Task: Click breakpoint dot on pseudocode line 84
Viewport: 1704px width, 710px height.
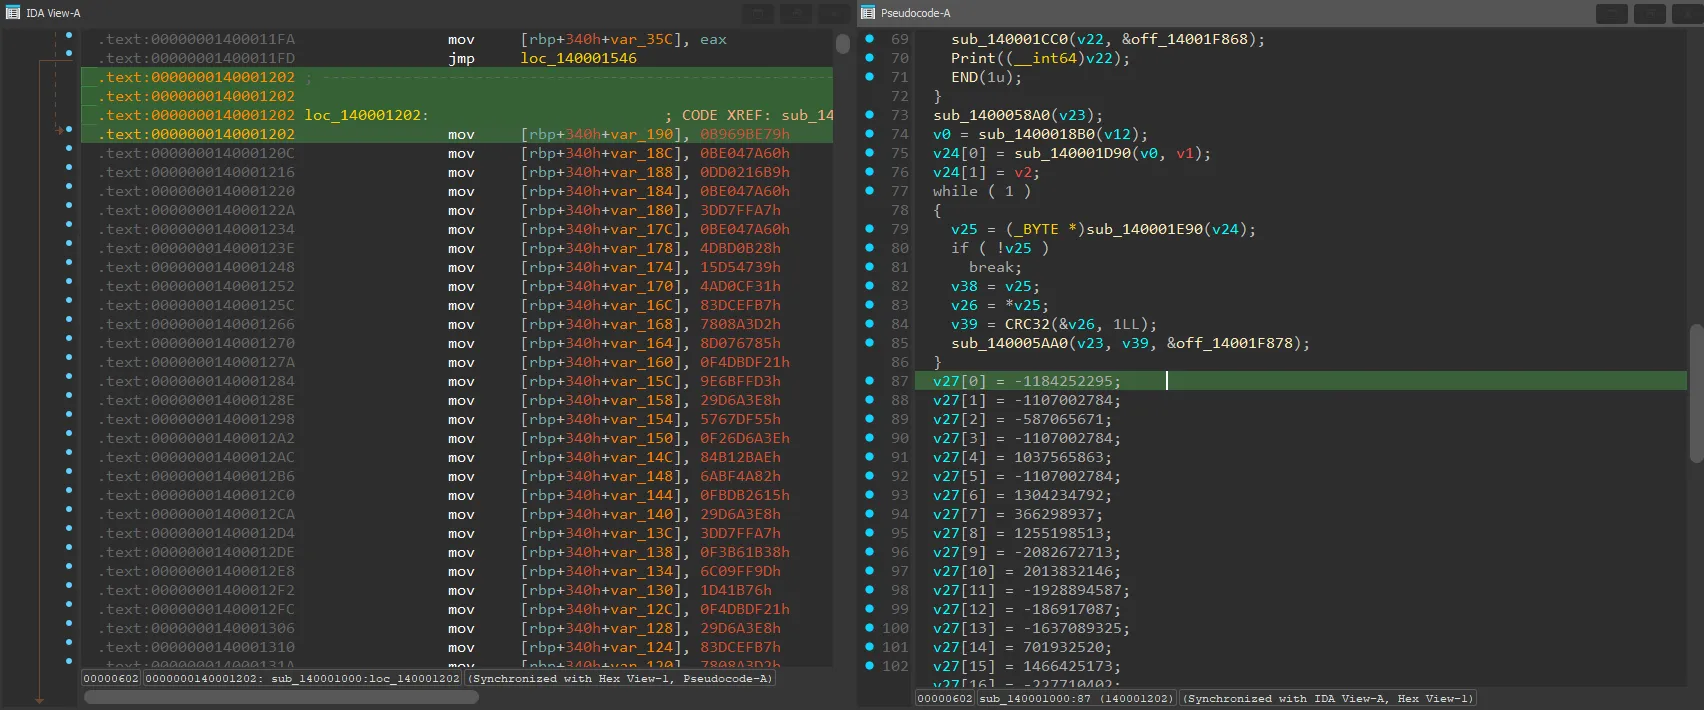Action: pos(869,324)
